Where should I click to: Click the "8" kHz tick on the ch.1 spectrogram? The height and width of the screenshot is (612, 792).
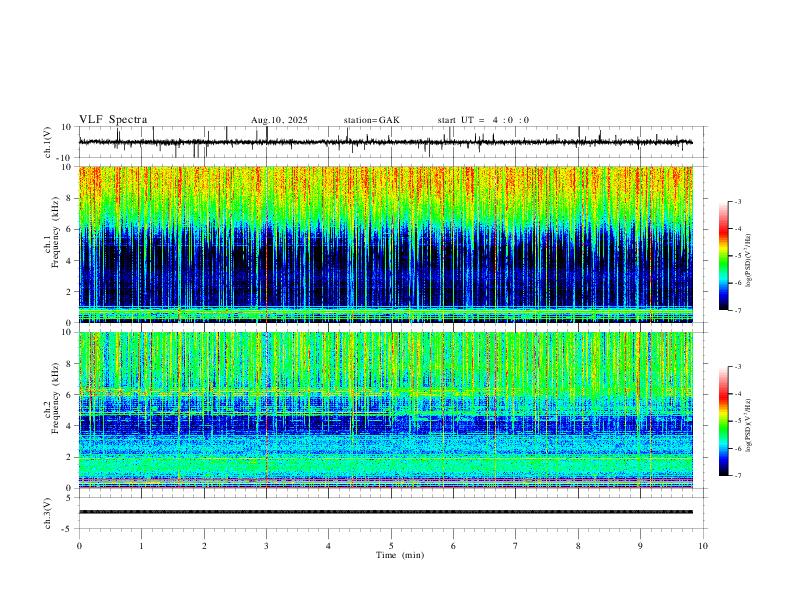70,198
